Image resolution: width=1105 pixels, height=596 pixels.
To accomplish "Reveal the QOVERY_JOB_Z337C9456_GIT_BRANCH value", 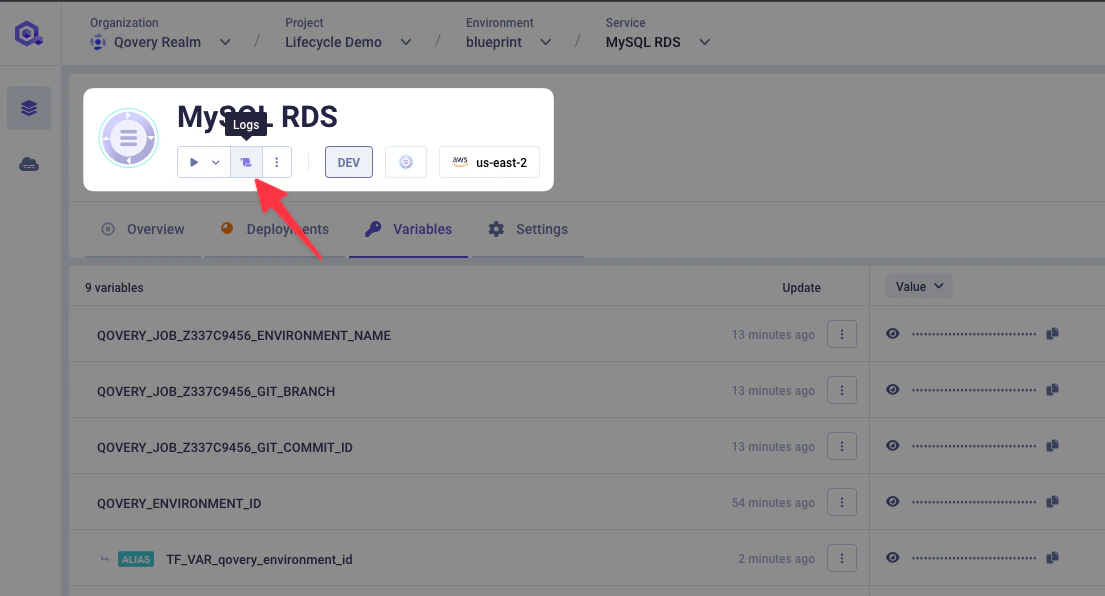I will [x=892, y=389].
